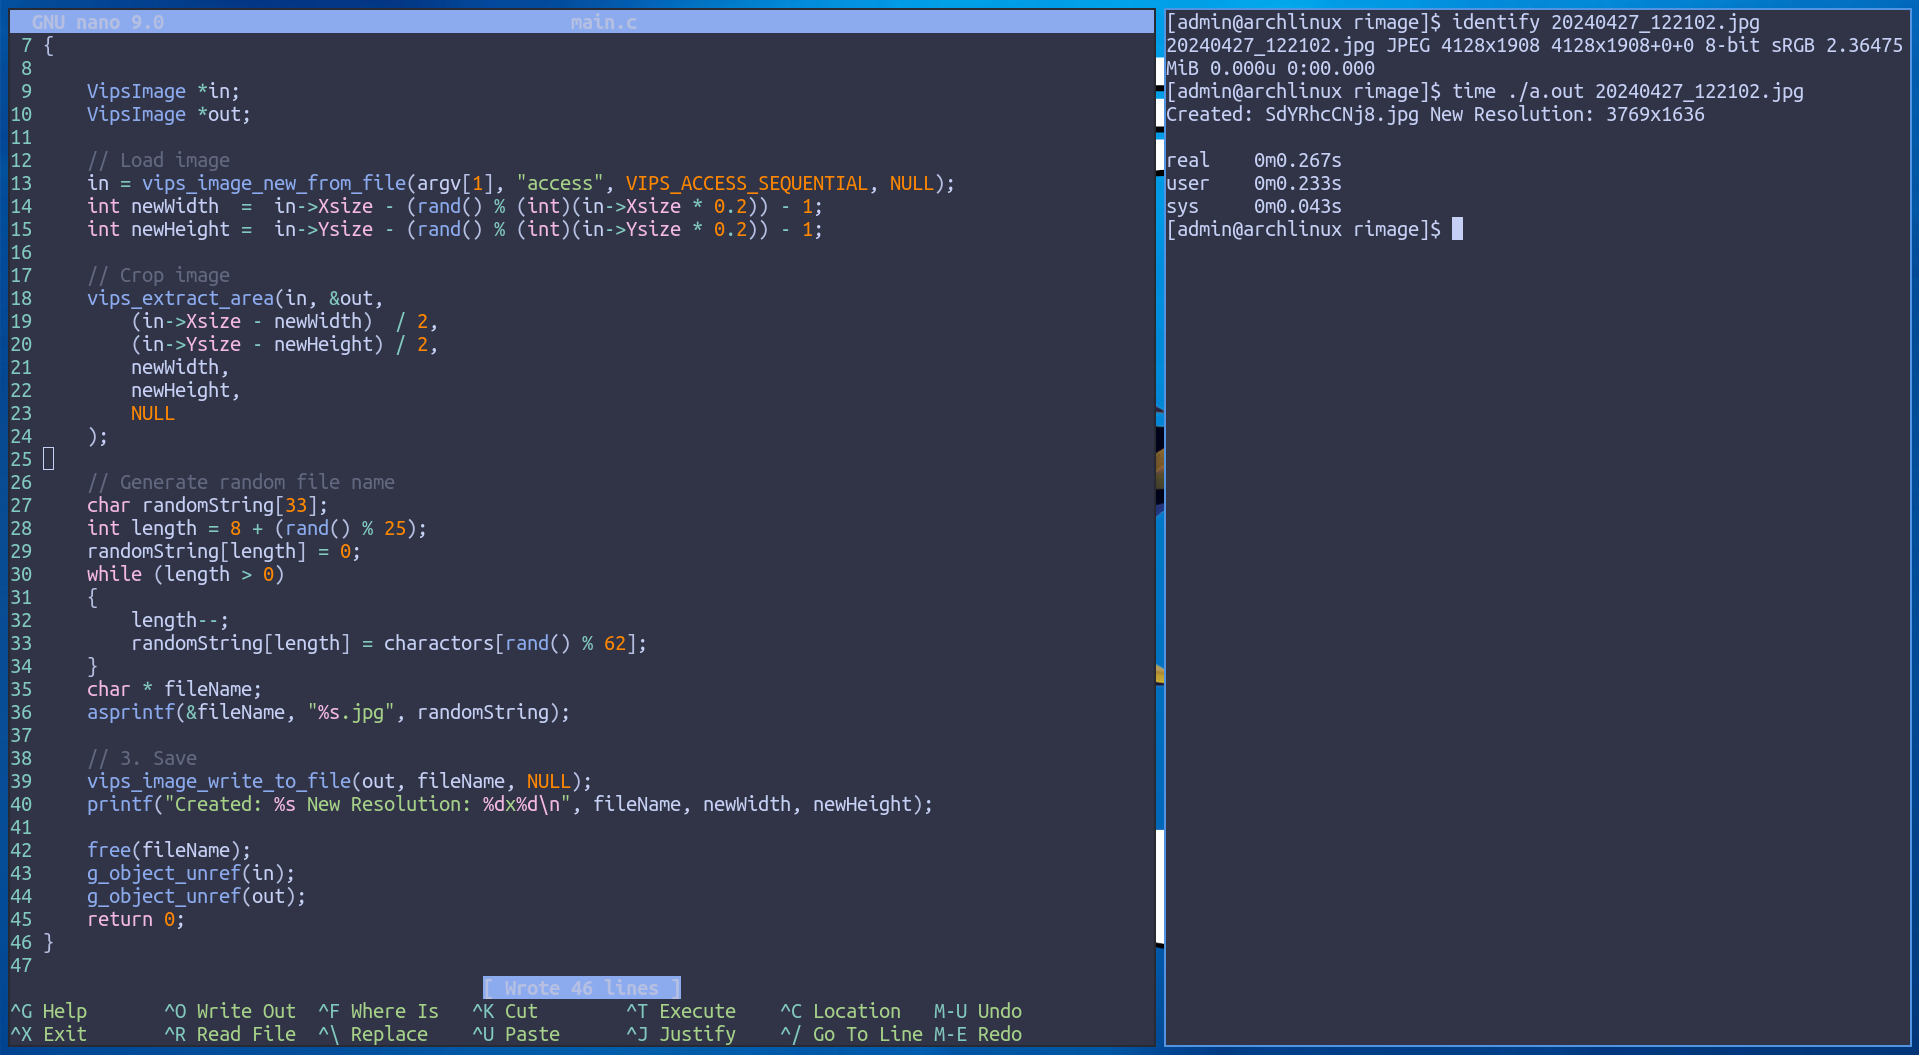Place cursor at terminal shell prompt
This screenshot has height=1055, width=1919.
tap(1457, 229)
